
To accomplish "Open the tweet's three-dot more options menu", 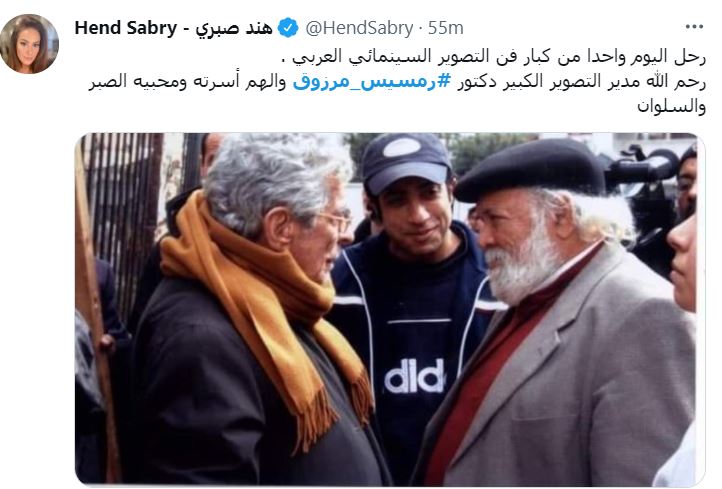I will (x=694, y=27).
